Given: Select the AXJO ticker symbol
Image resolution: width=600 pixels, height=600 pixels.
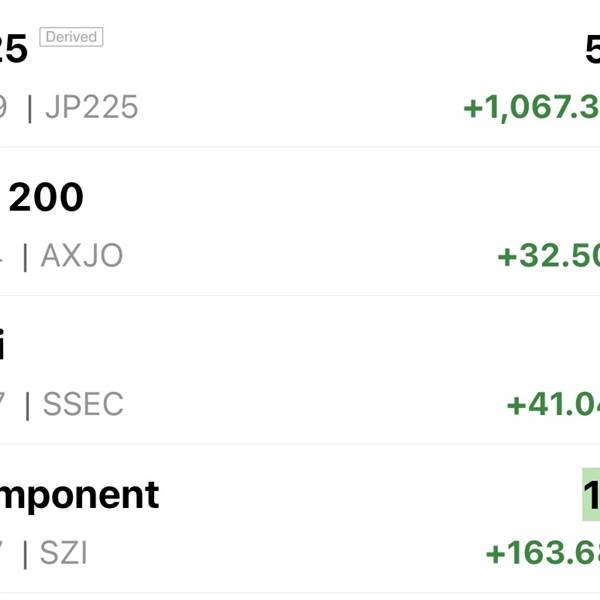Looking at the screenshot, I should tap(82, 256).
